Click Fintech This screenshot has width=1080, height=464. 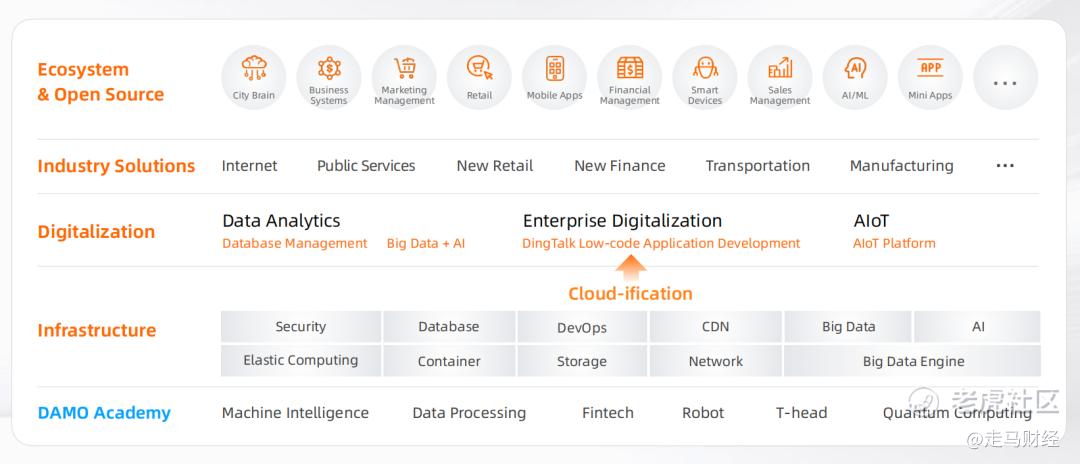(608, 413)
